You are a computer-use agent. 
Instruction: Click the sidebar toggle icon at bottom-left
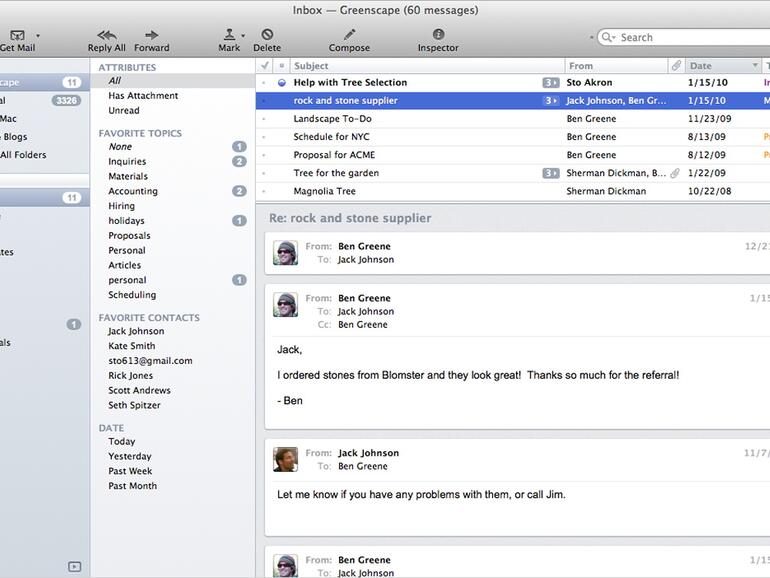point(74,566)
